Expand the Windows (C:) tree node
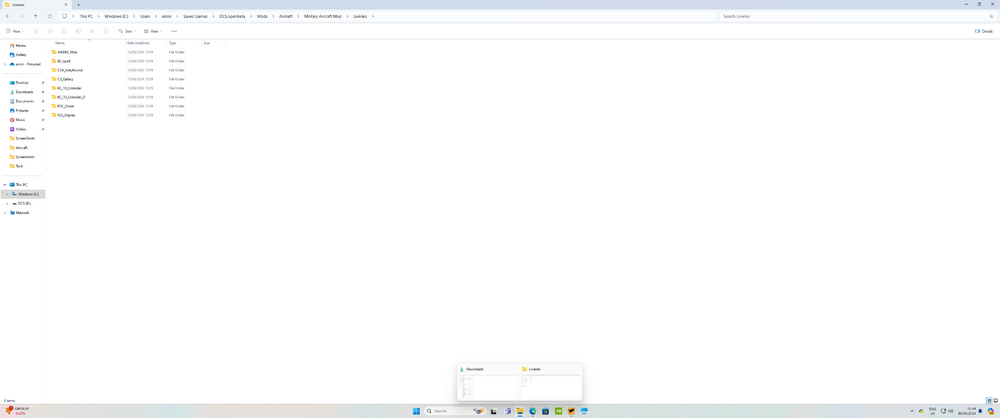Image resolution: width=1000 pixels, height=418 pixels. [7, 193]
